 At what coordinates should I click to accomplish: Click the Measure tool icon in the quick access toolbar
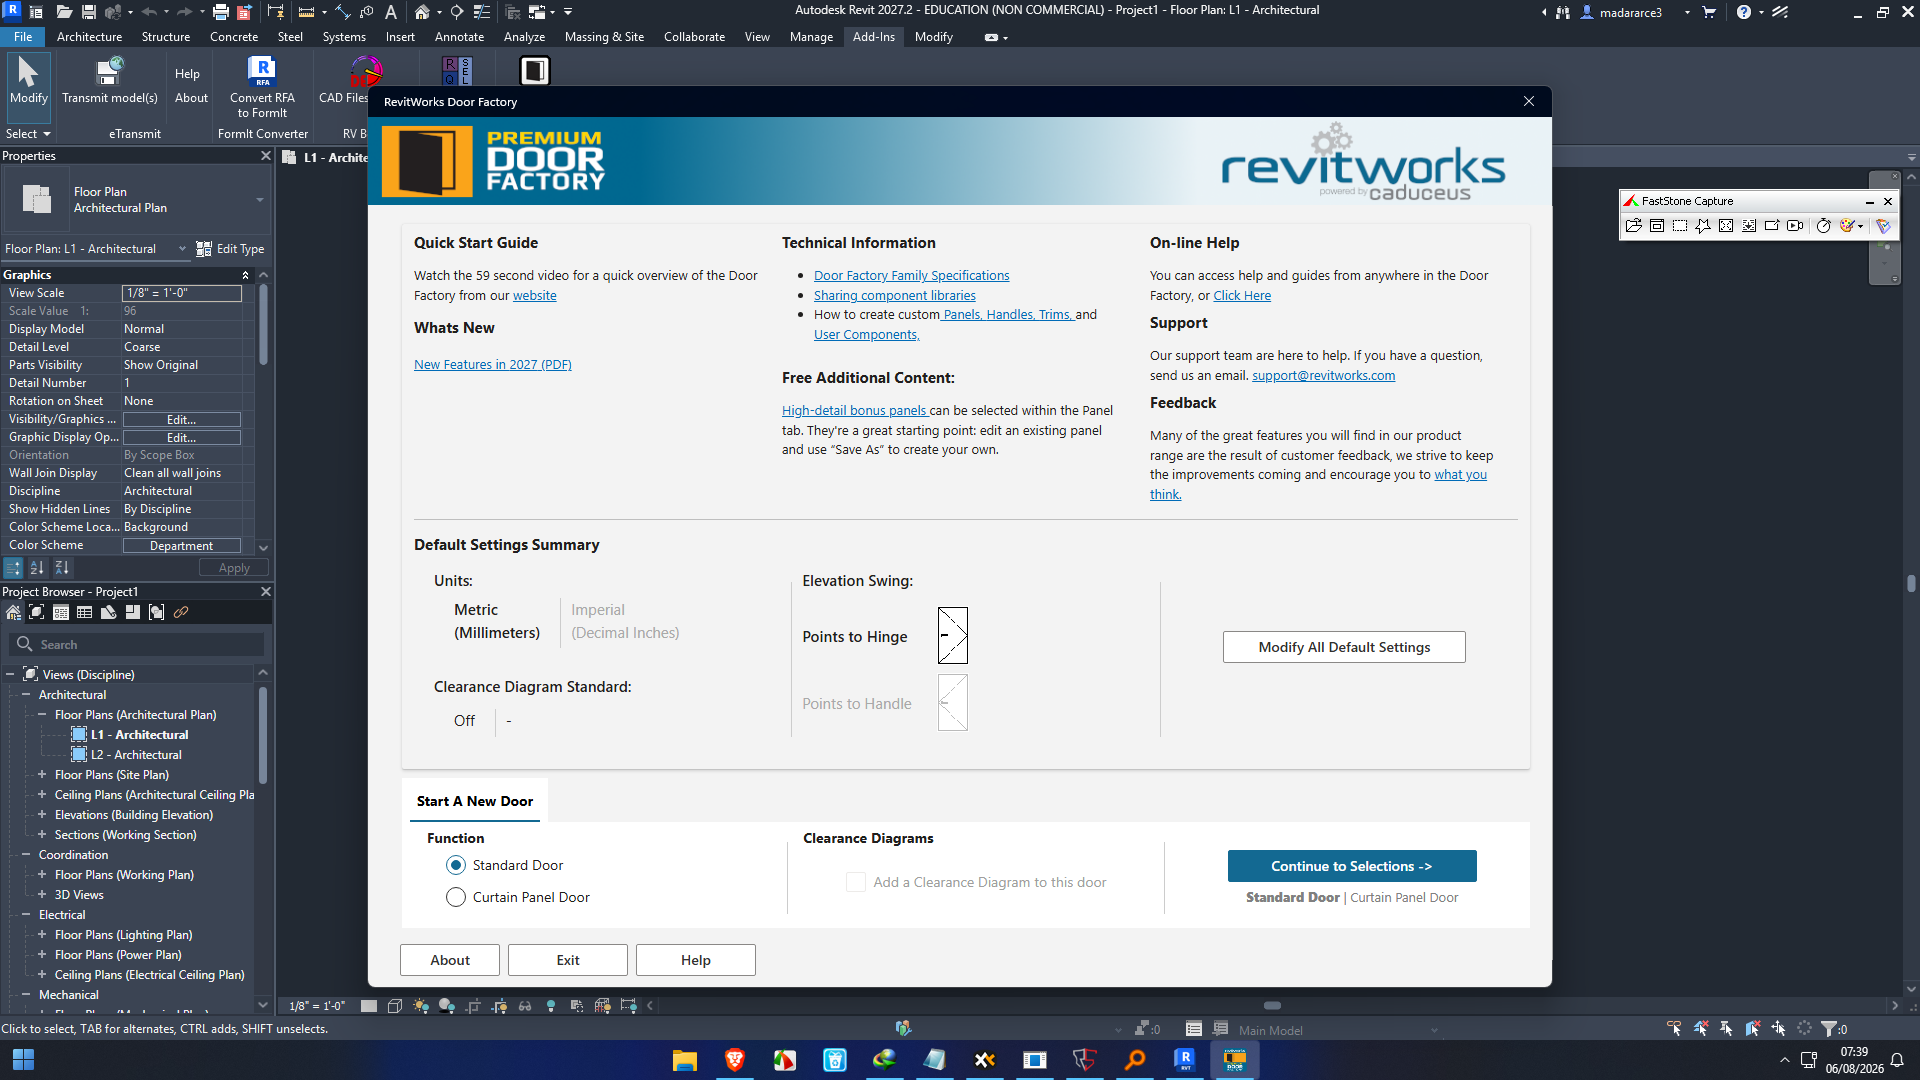[x=307, y=12]
